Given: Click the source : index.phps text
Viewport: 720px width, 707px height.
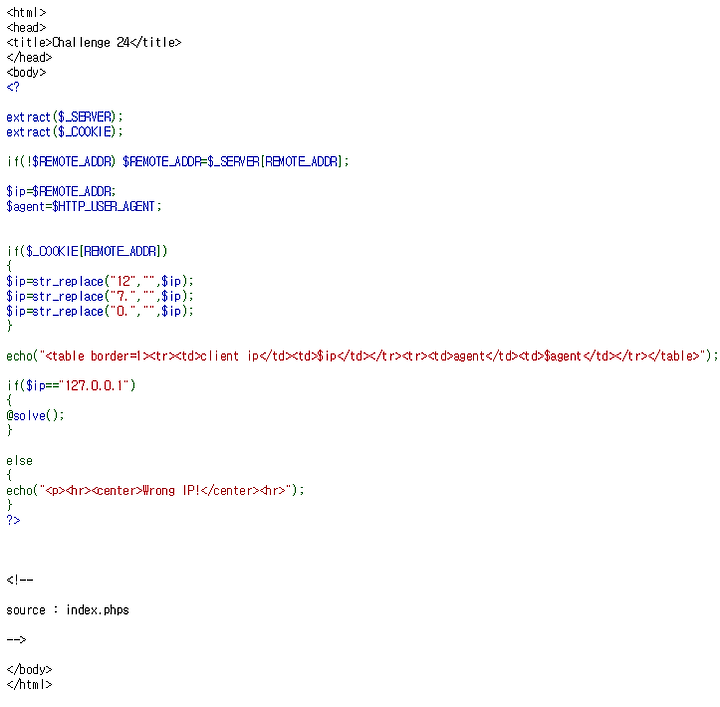Looking at the screenshot, I should [x=68, y=610].
